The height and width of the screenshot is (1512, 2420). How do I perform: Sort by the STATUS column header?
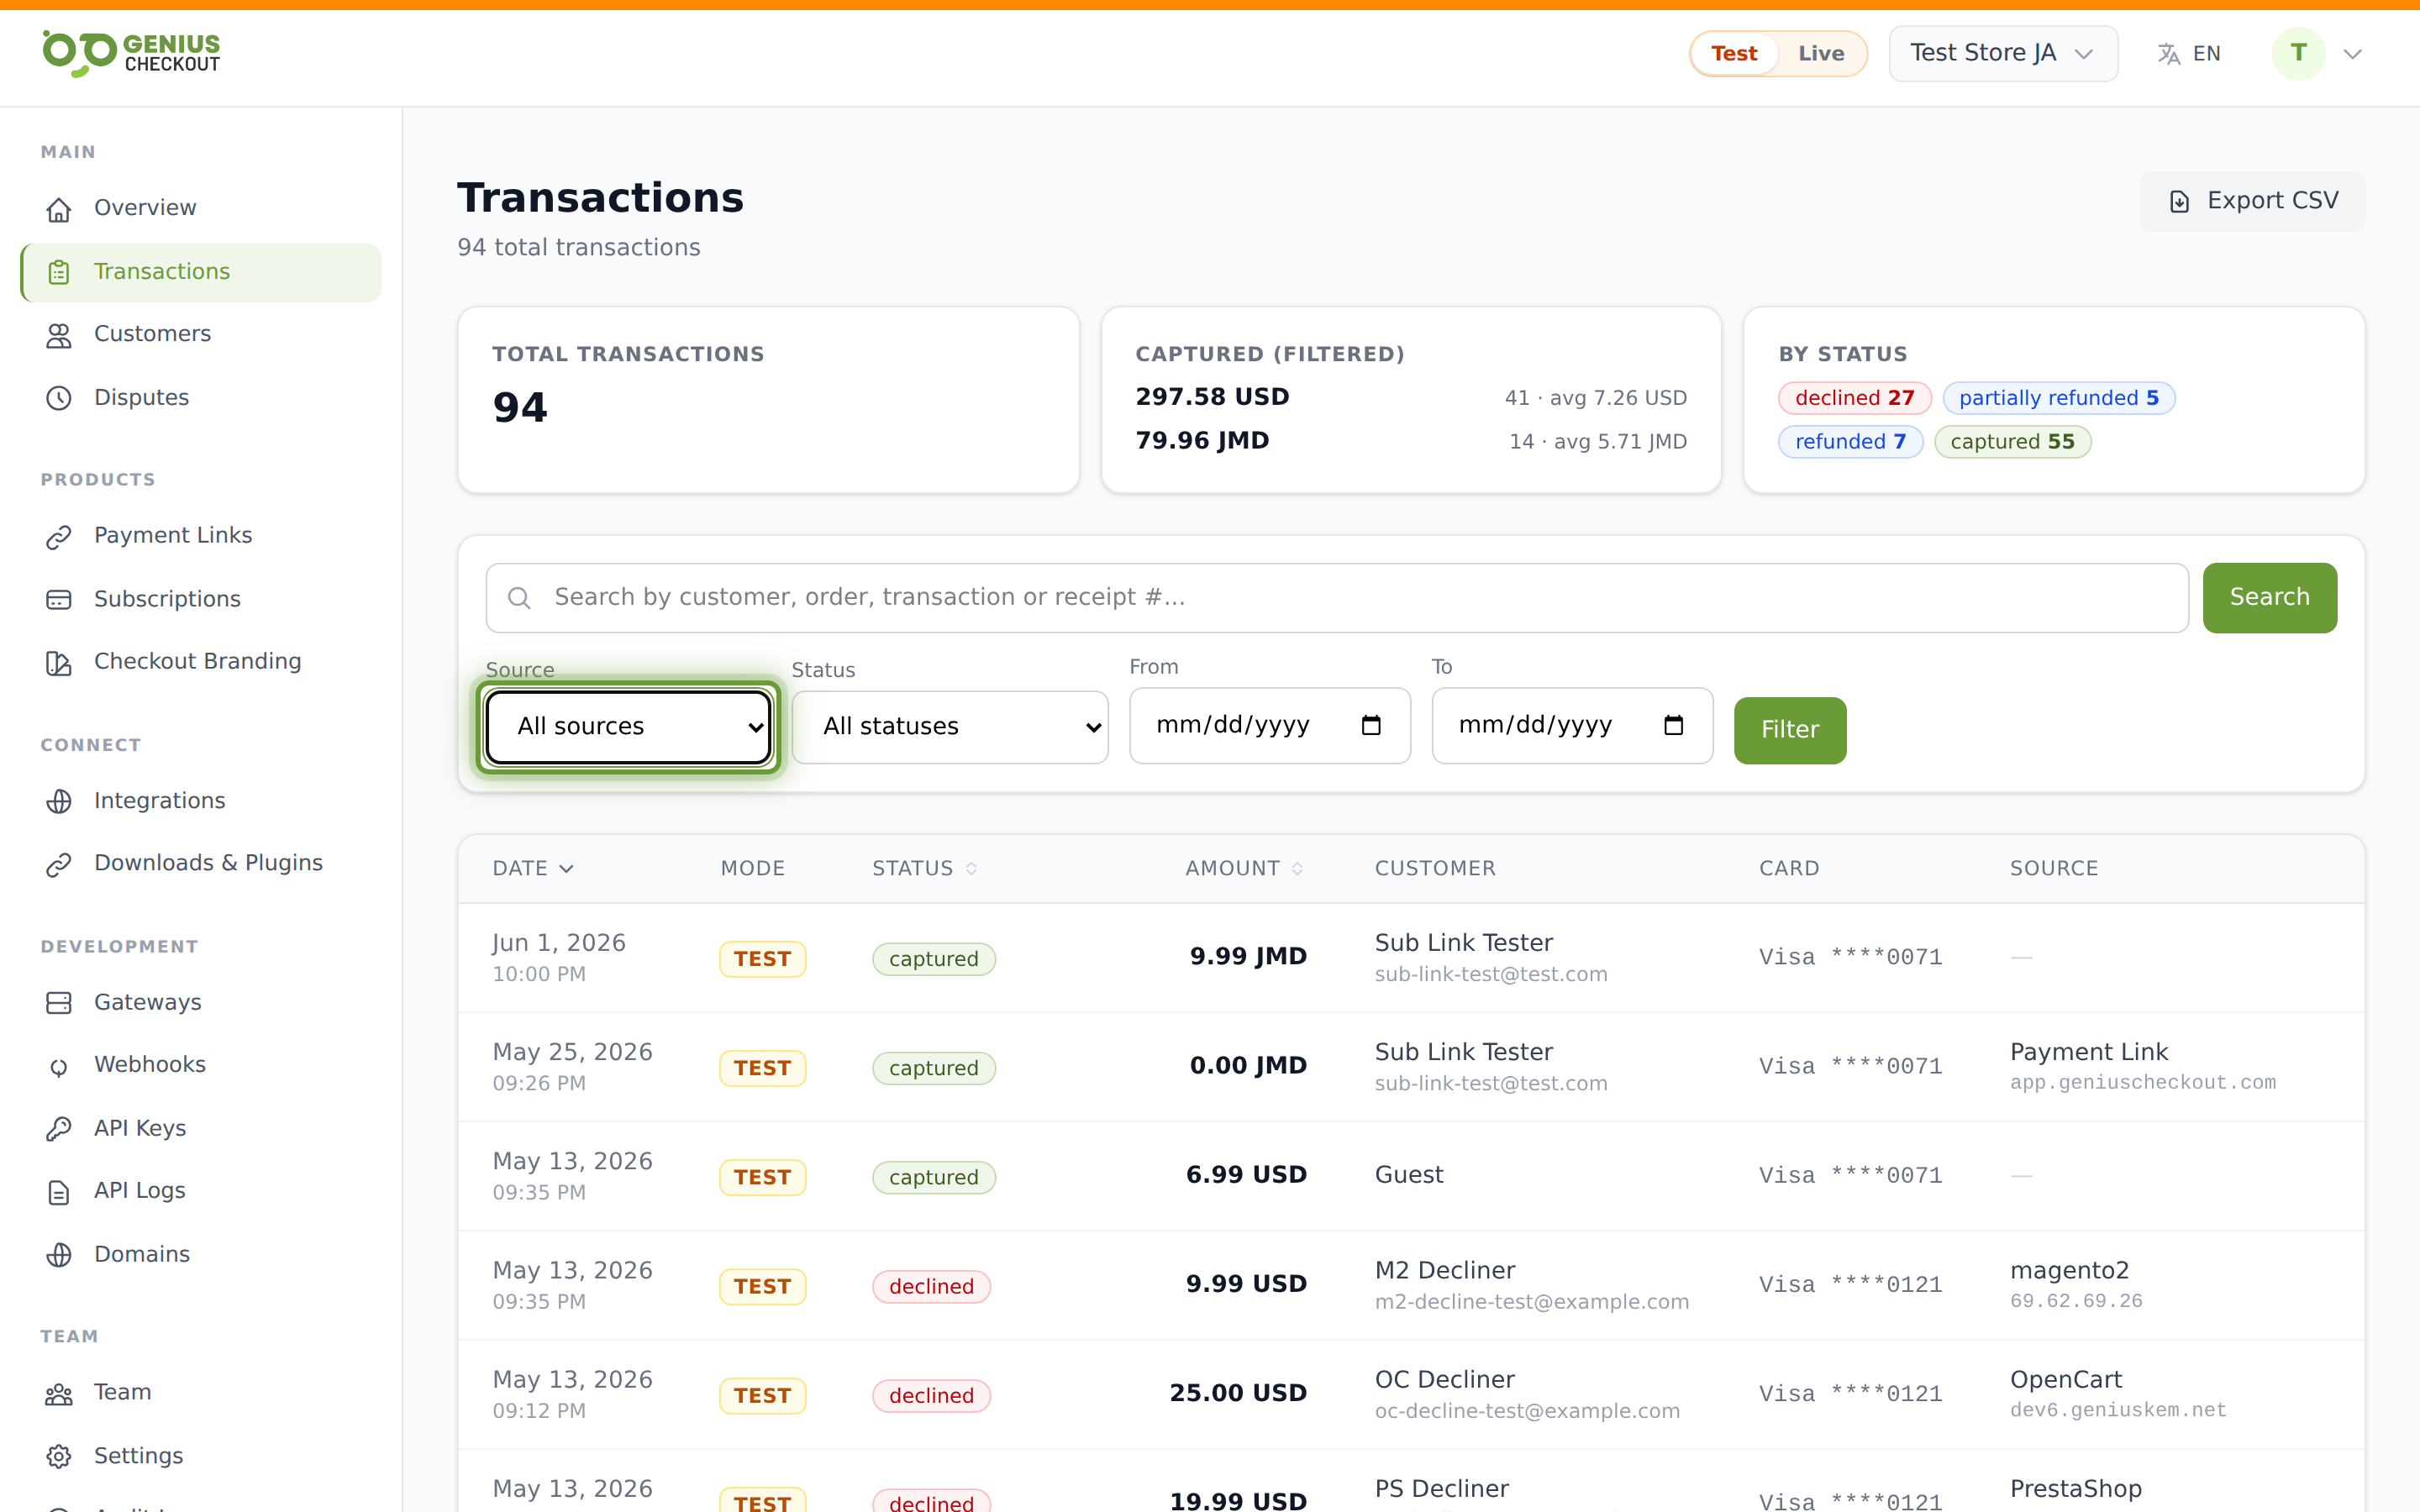click(924, 868)
